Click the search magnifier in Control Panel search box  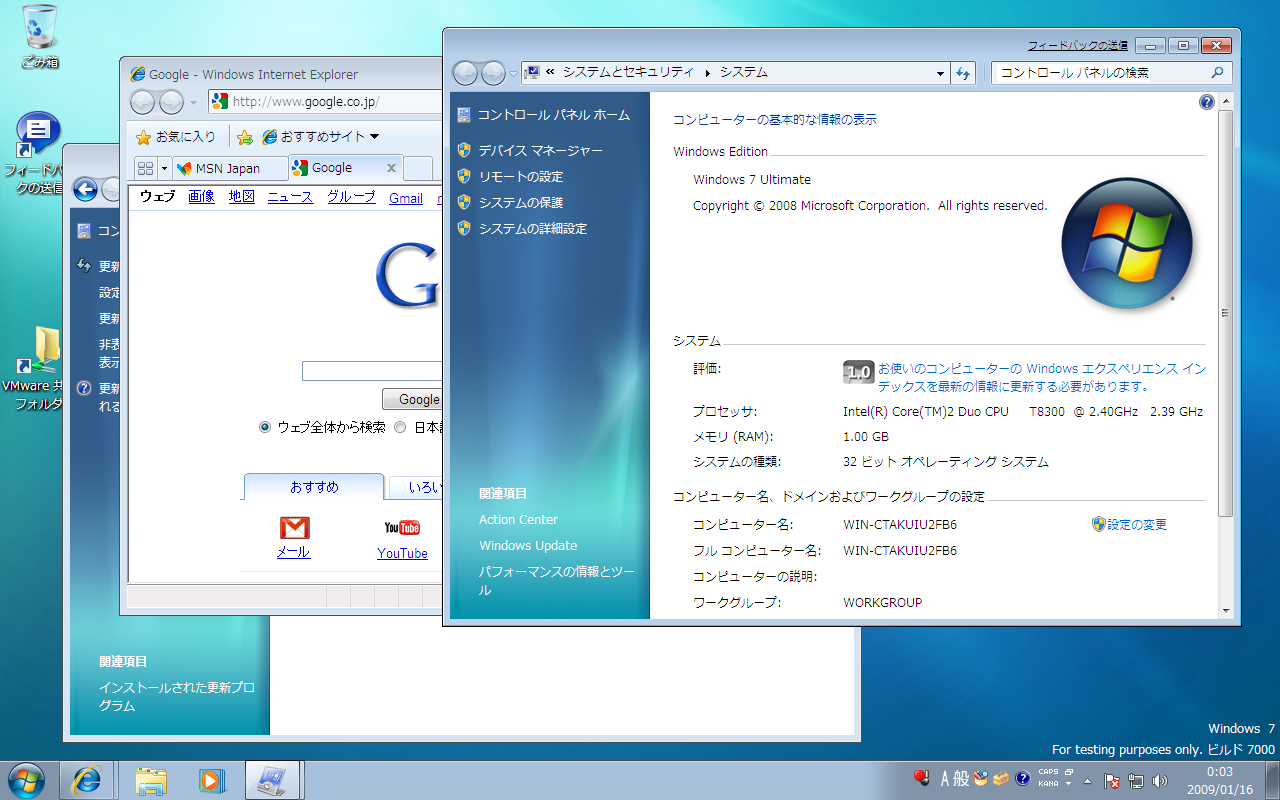pyautogui.click(x=1217, y=73)
